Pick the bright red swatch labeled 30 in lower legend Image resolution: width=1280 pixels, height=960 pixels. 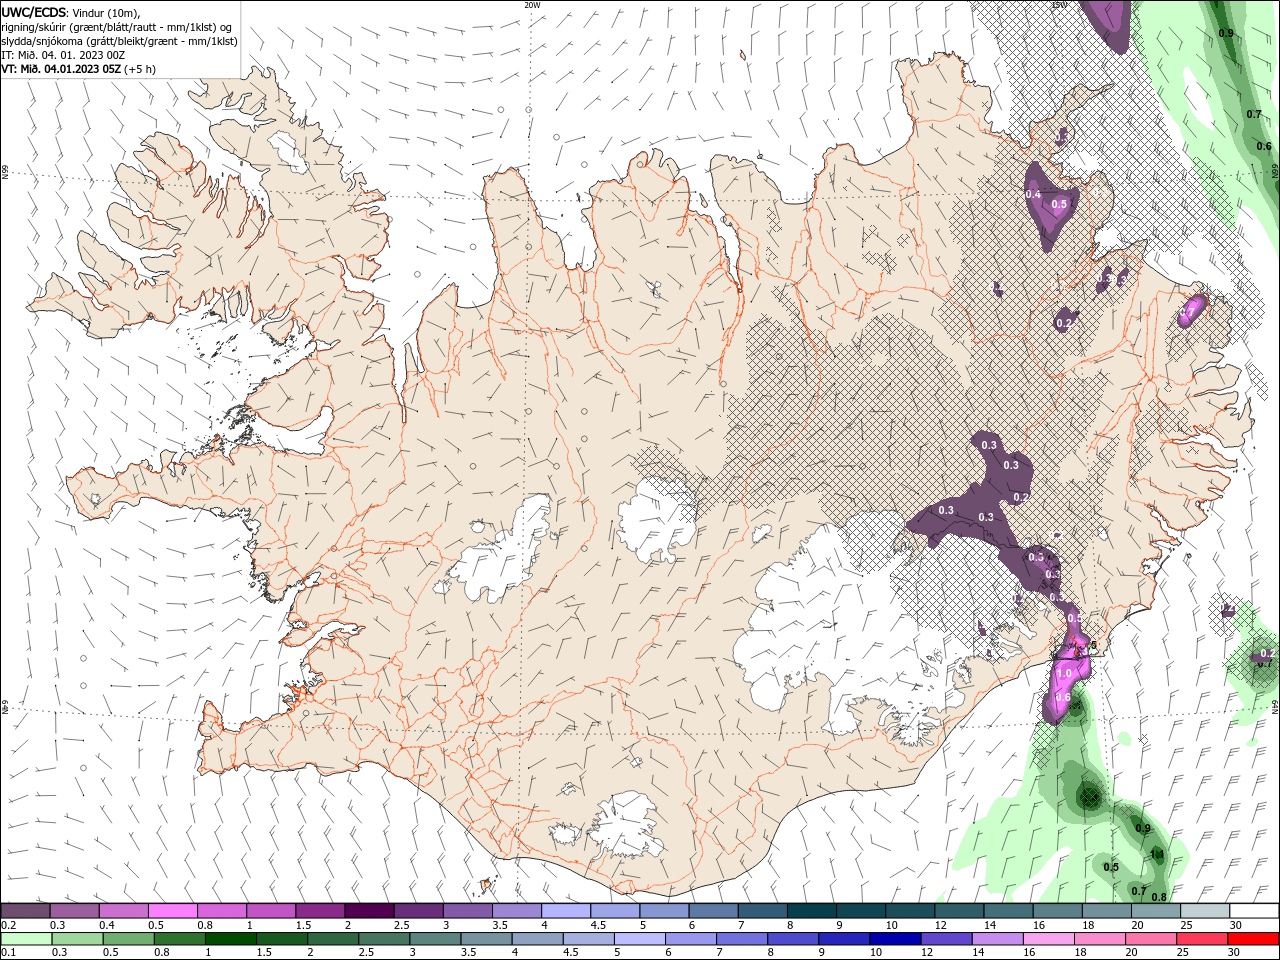[x=1252, y=939]
